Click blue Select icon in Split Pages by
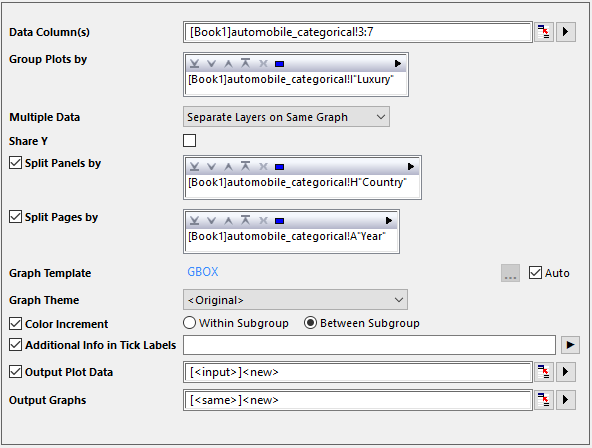Viewport: 592px width, 448px height. (279, 221)
